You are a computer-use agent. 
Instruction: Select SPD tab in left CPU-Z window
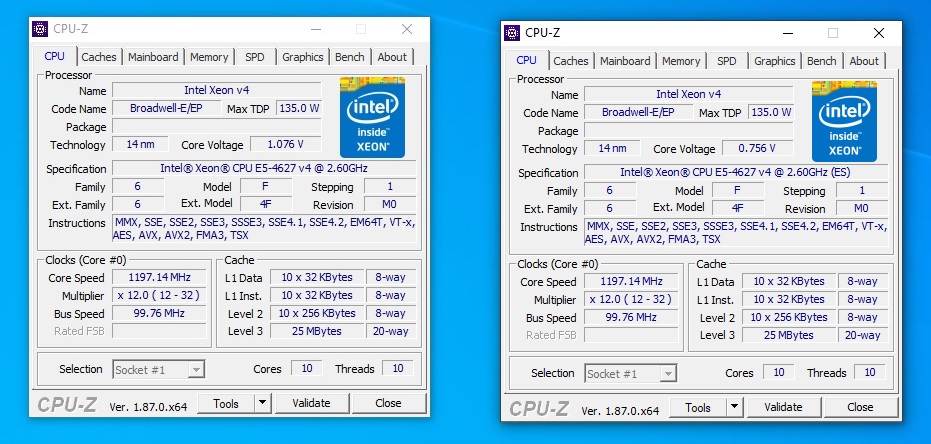[x=255, y=57]
